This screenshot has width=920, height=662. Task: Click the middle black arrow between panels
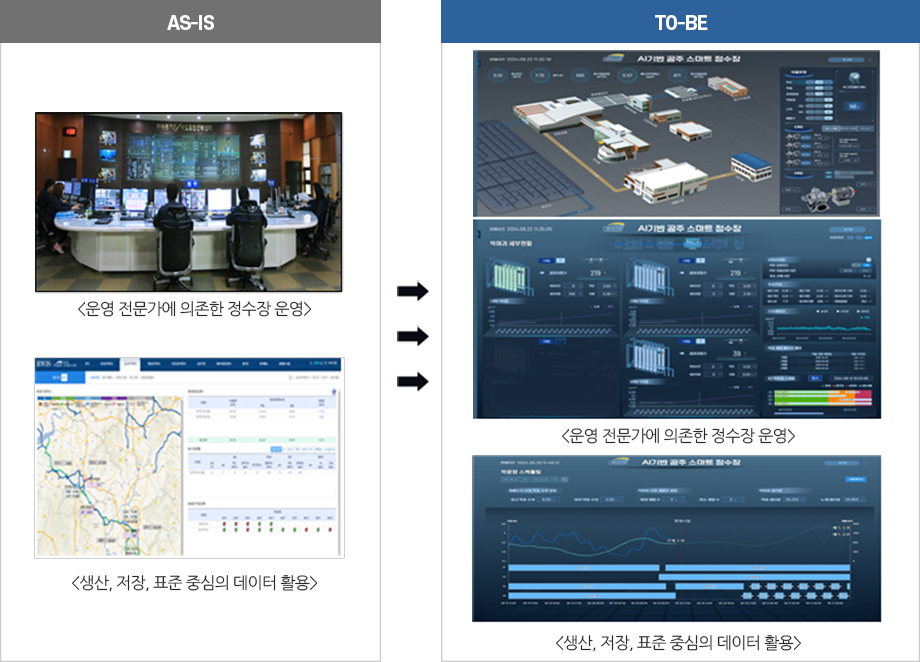tap(412, 337)
